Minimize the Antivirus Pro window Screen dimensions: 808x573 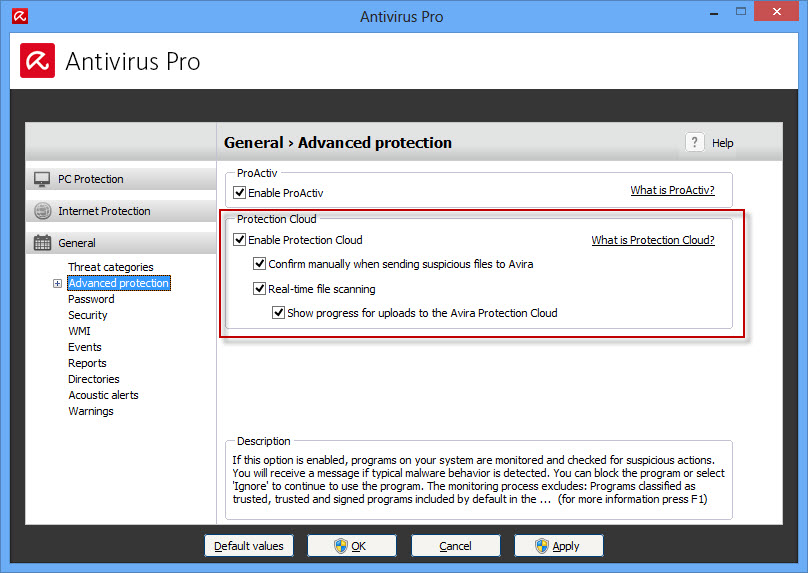click(x=714, y=13)
